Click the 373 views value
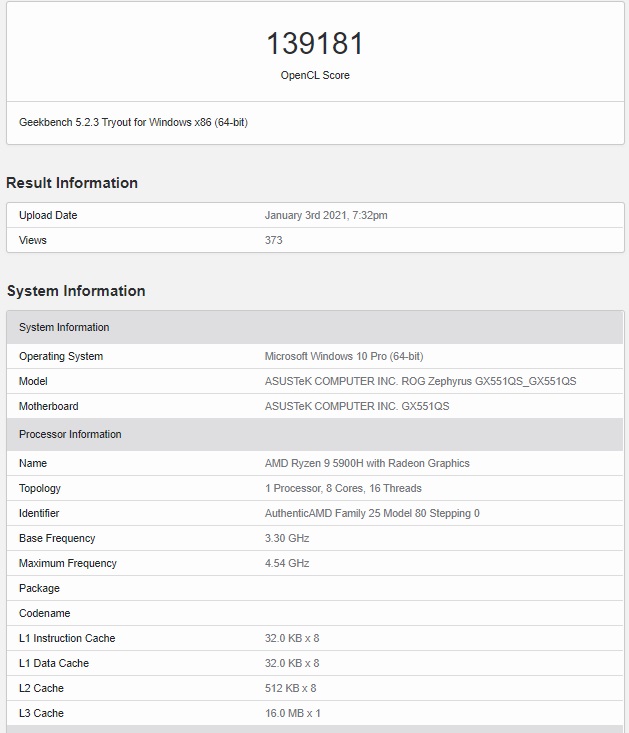629x733 pixels. pos(273,240)
